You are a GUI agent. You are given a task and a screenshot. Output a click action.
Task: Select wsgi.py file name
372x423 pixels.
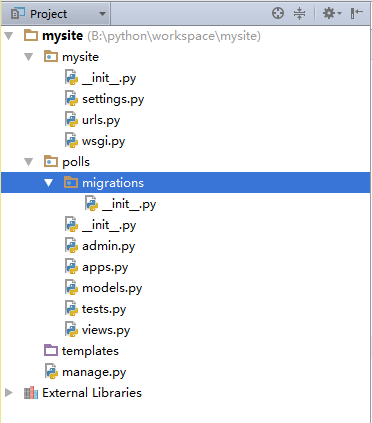coord(103,141)
